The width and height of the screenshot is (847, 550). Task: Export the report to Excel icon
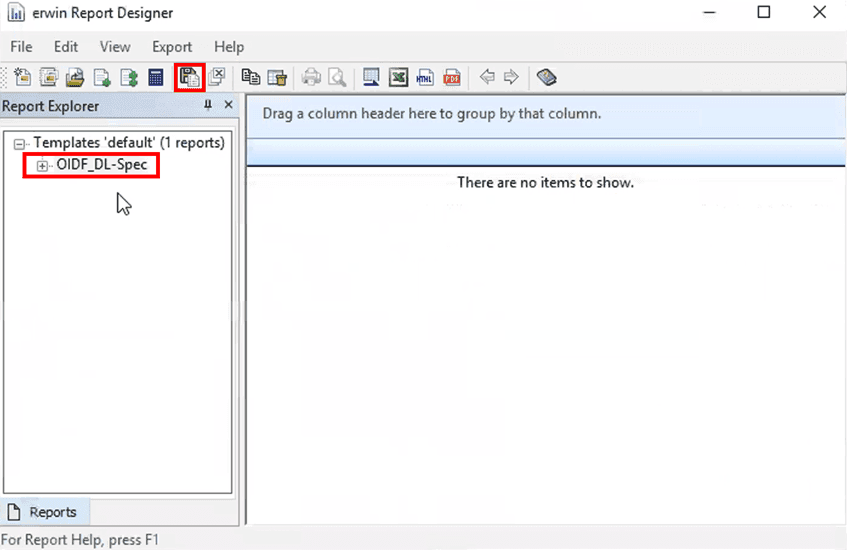click(x=398, y=77)
